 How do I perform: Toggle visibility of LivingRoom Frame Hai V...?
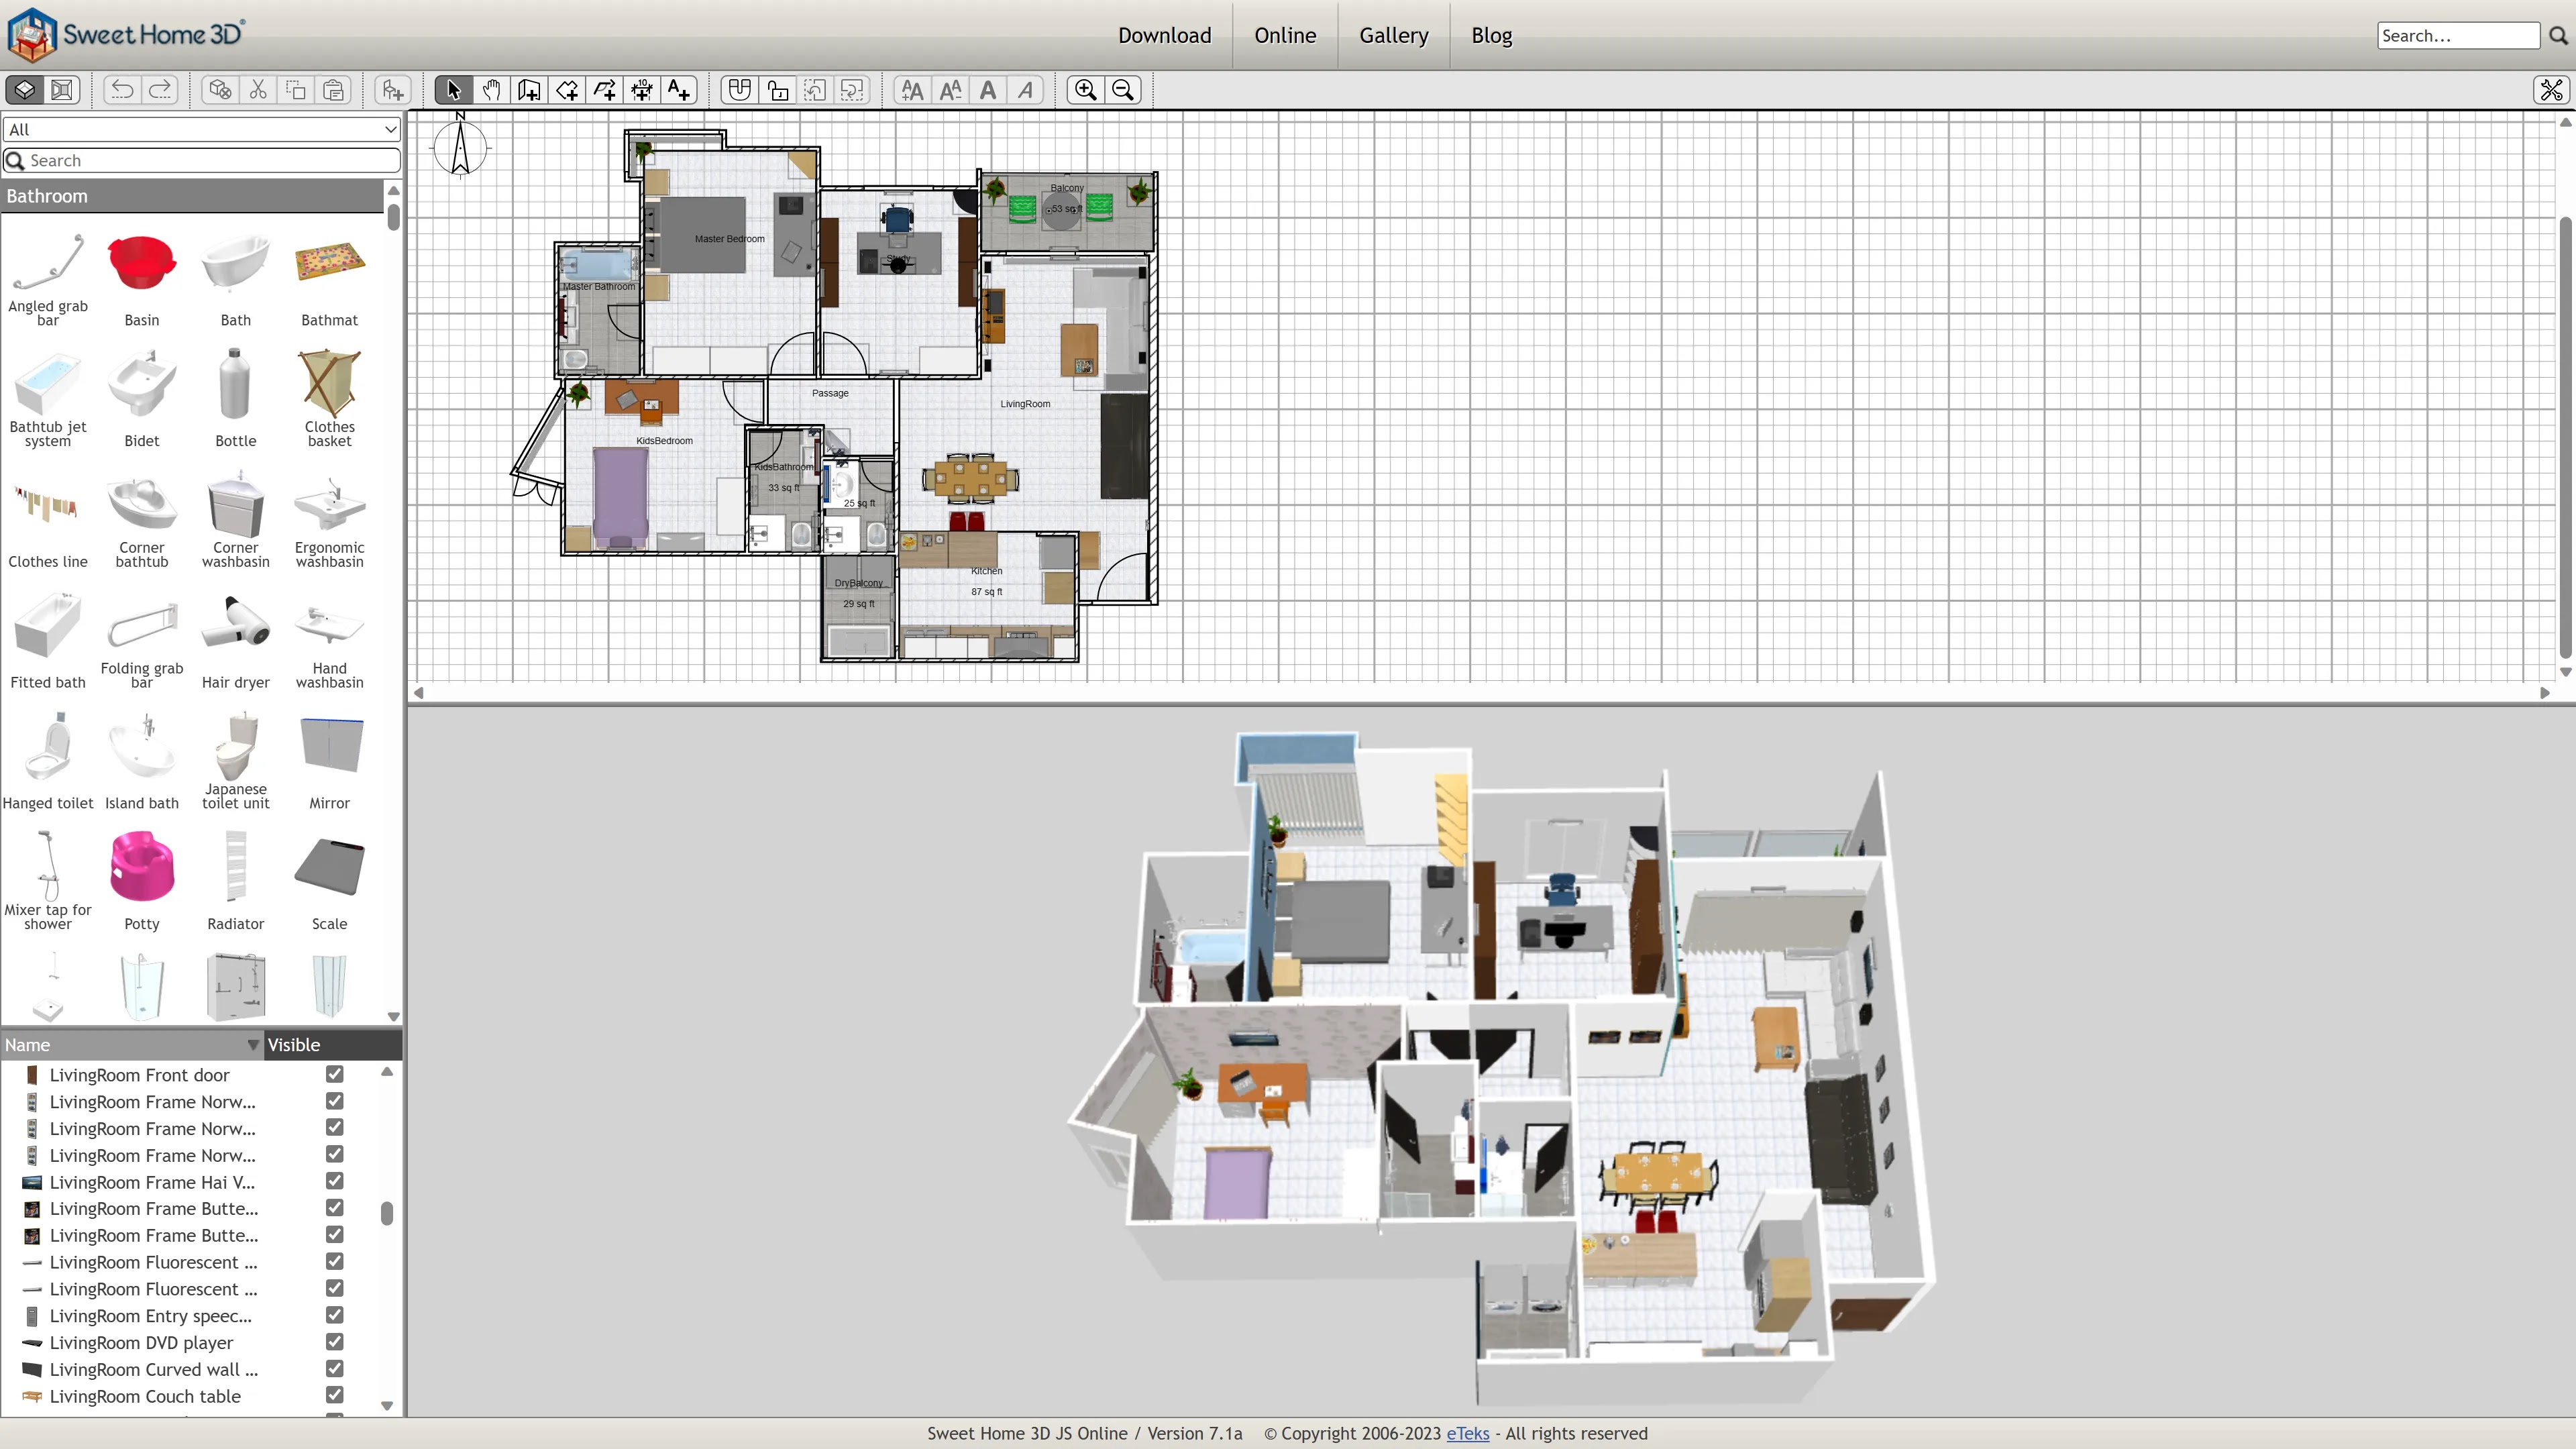point(335,1181)
